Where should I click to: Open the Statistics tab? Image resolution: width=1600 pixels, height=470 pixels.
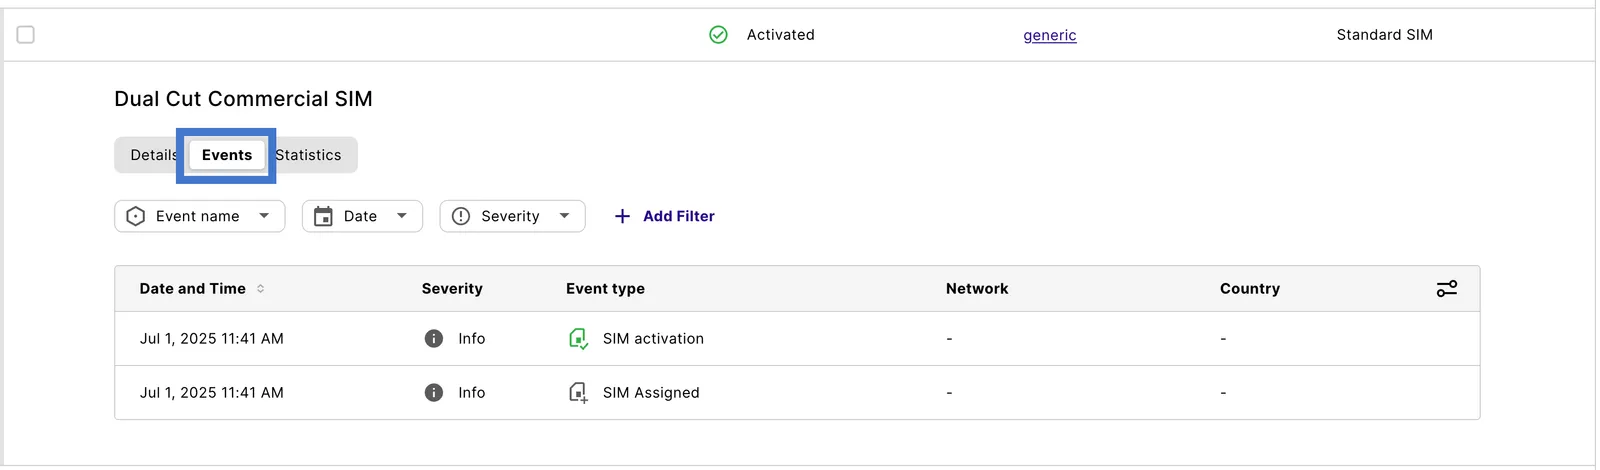click(x=309, y=155)
